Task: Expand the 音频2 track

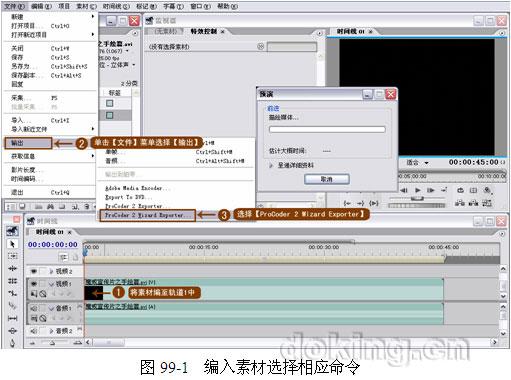Action: click(51, 331)
